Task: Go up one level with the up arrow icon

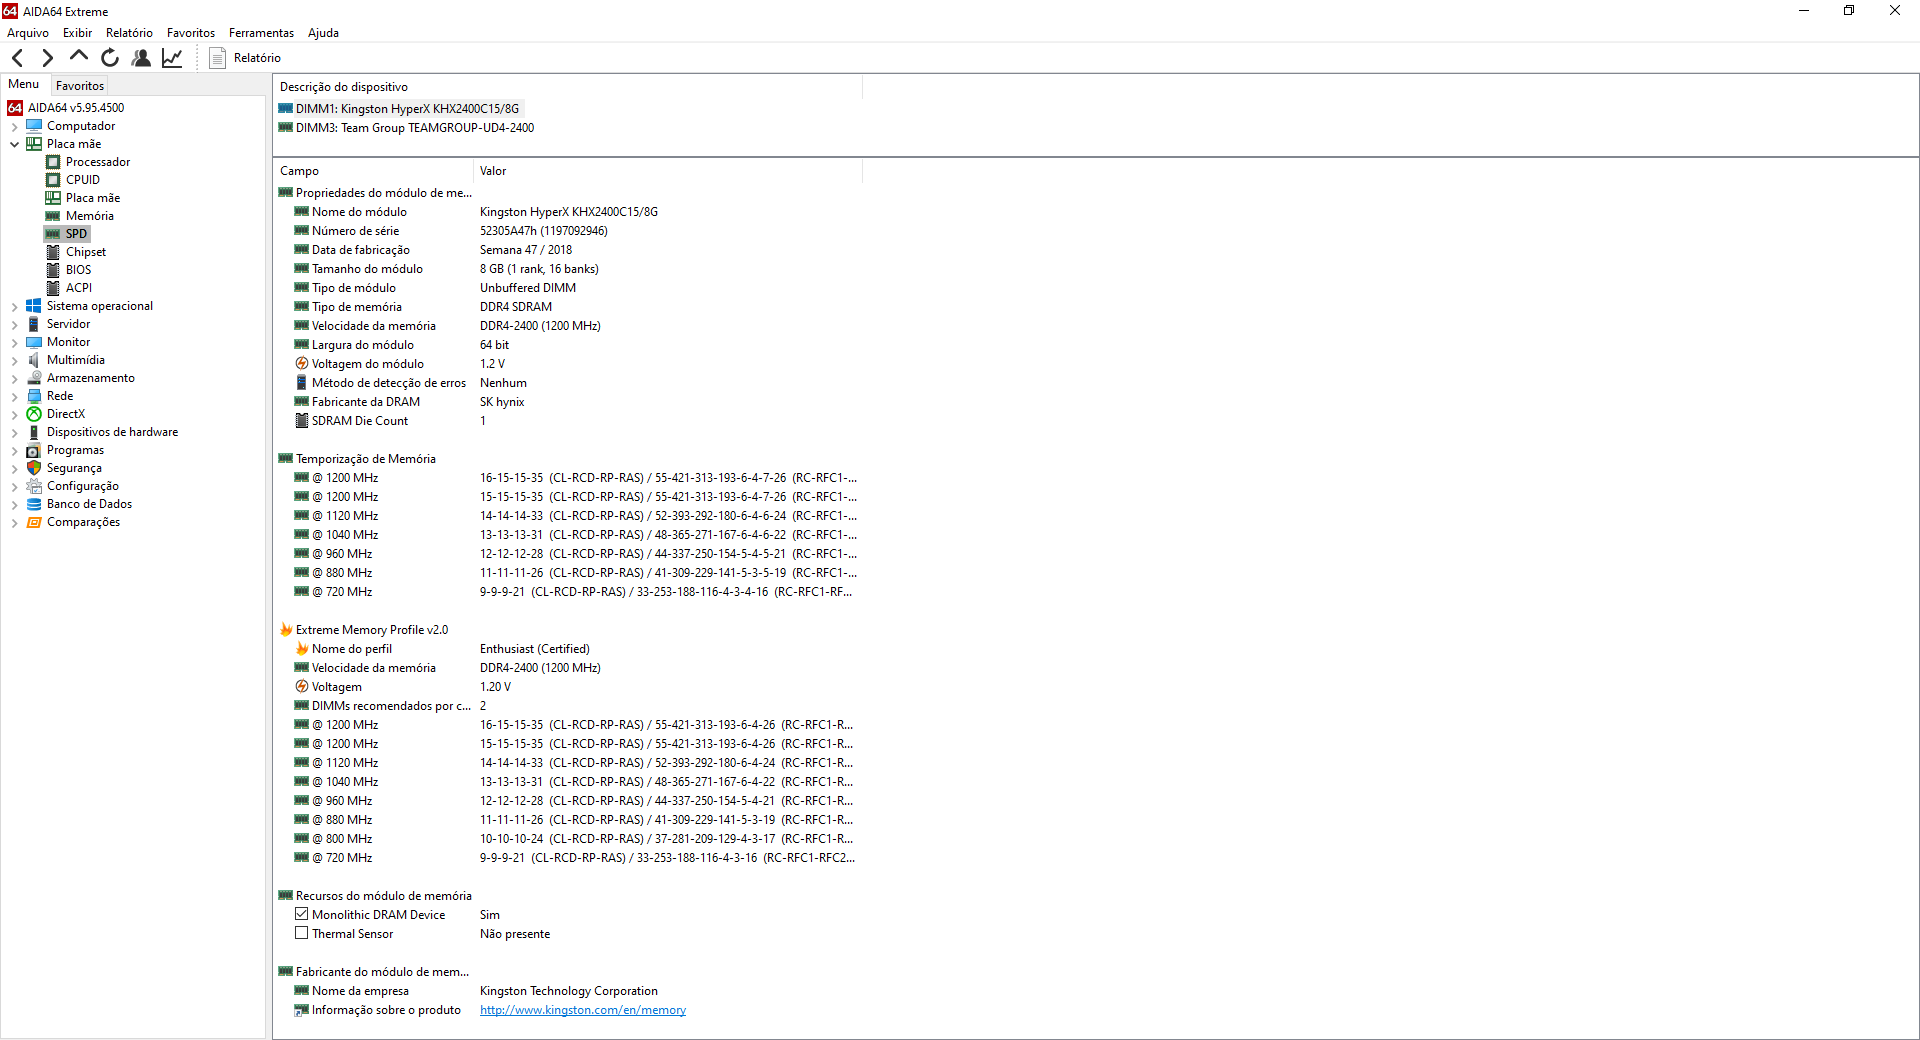Action: (x=79, y=56)
